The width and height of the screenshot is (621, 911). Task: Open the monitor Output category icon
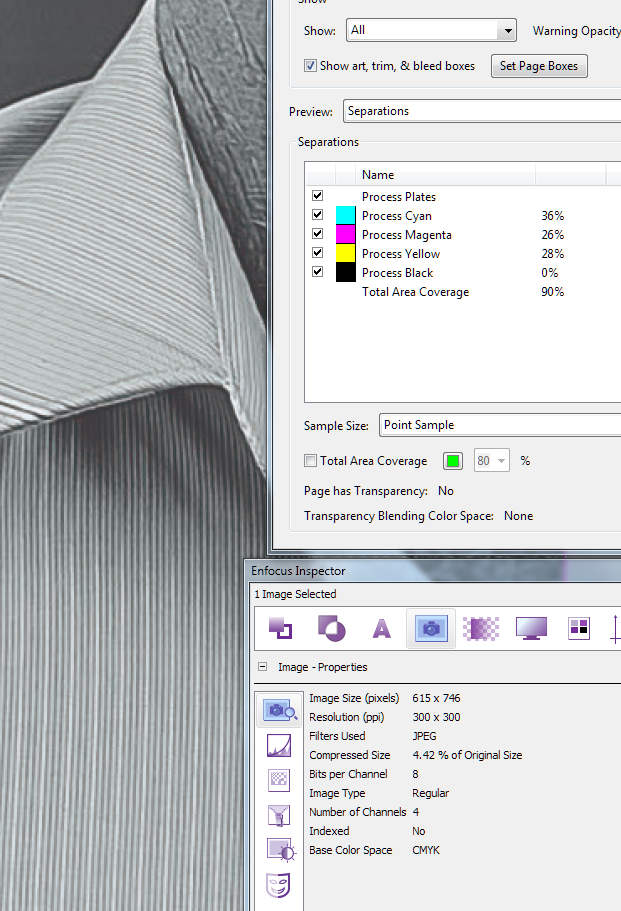pos(531,629)
